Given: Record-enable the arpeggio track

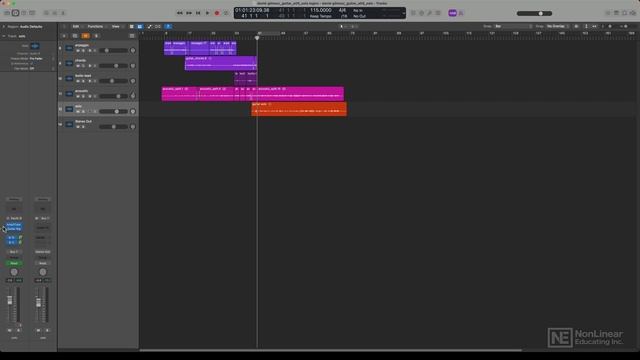Looking at the screenshot, I should click(90, 51).
